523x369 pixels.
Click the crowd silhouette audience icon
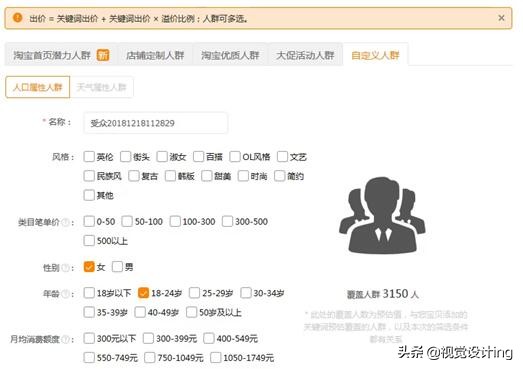[x=382, y=216]
